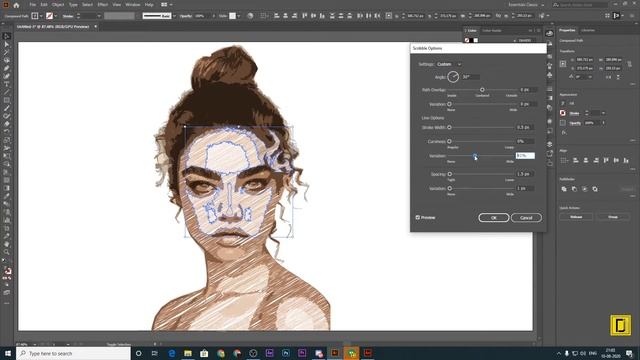Select the Selection tool
This screenshot has height=360, width=640.
tap(7, 36)
